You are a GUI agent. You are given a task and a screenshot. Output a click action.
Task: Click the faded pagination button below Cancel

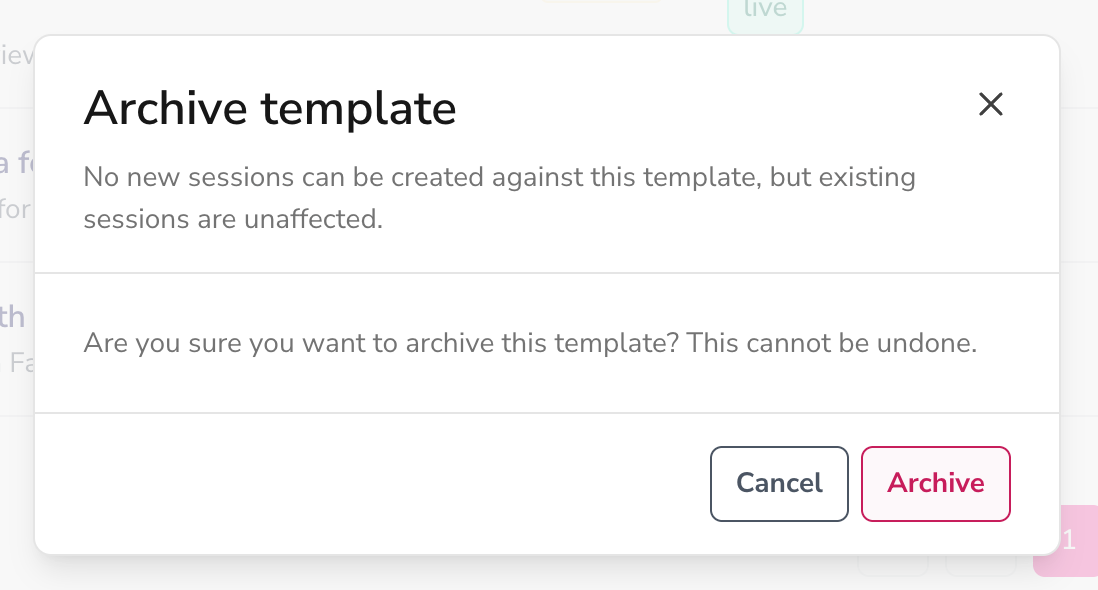coord(893,565)
